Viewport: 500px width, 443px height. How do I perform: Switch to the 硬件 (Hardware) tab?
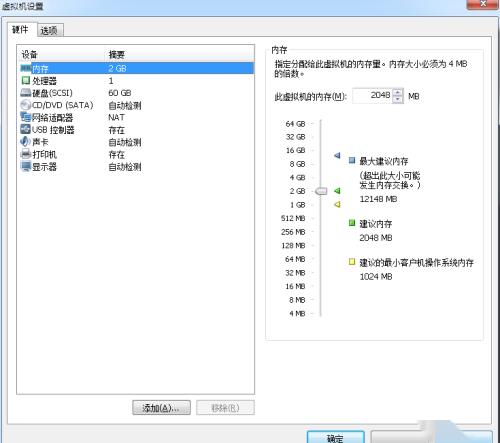(20, 30)
